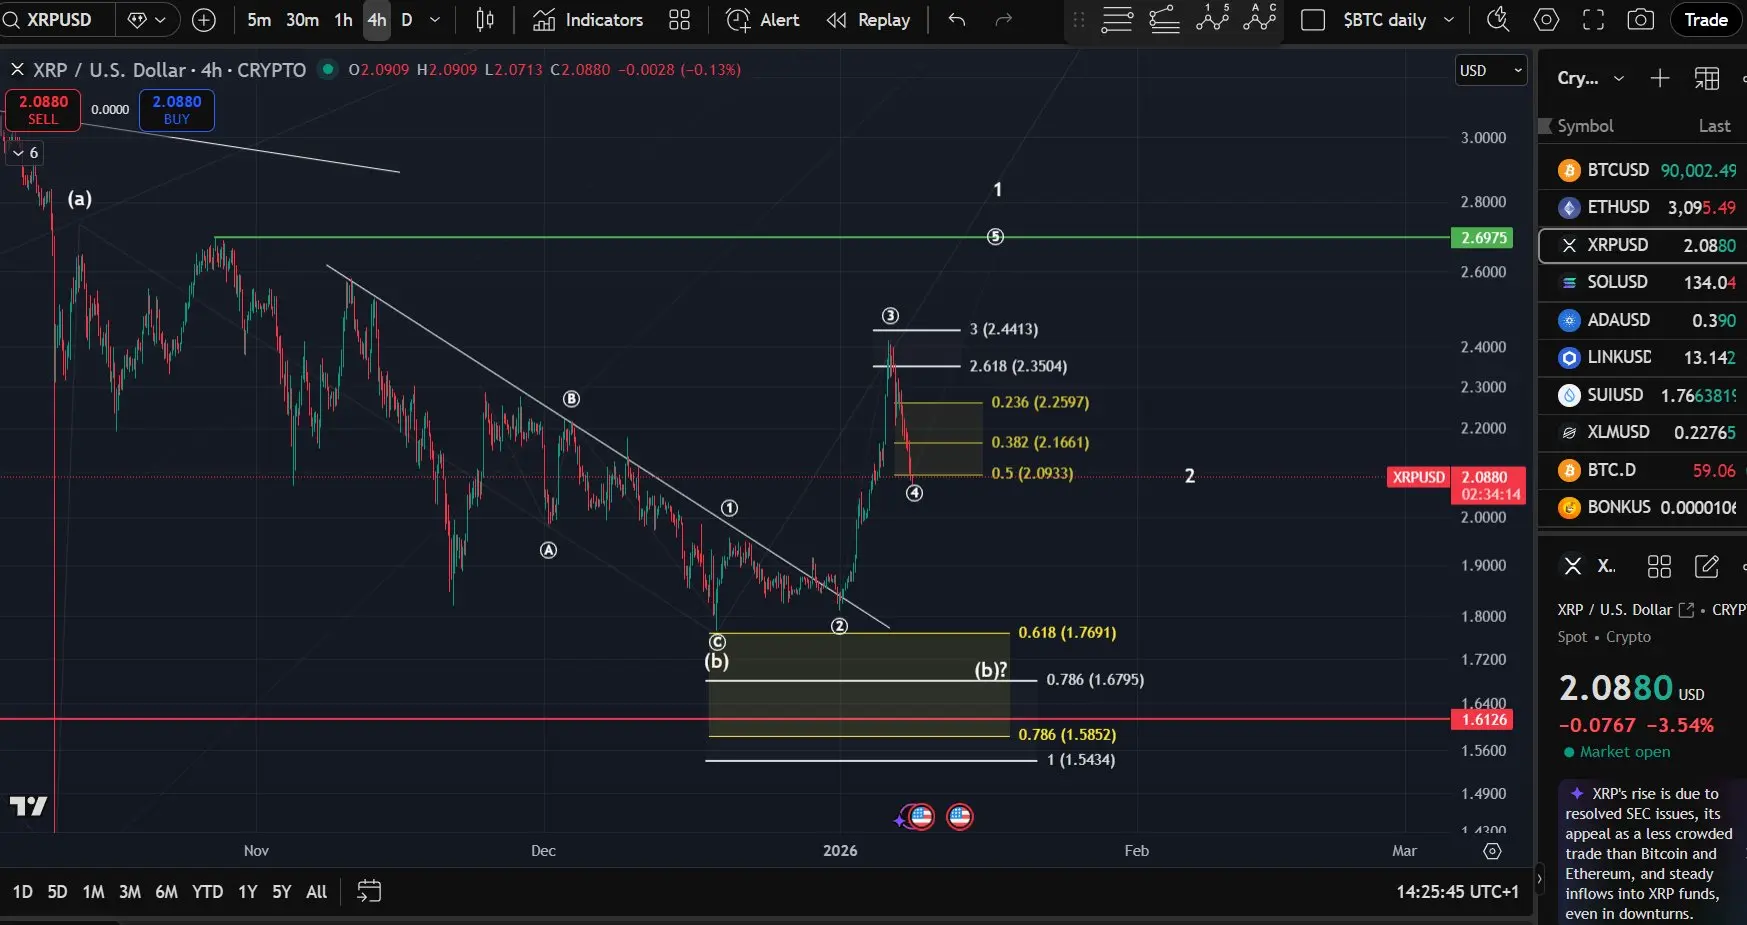Set chart range to 5Y
The width and height of the screenshot is (1747, 925).
click(x=282, y=892)
